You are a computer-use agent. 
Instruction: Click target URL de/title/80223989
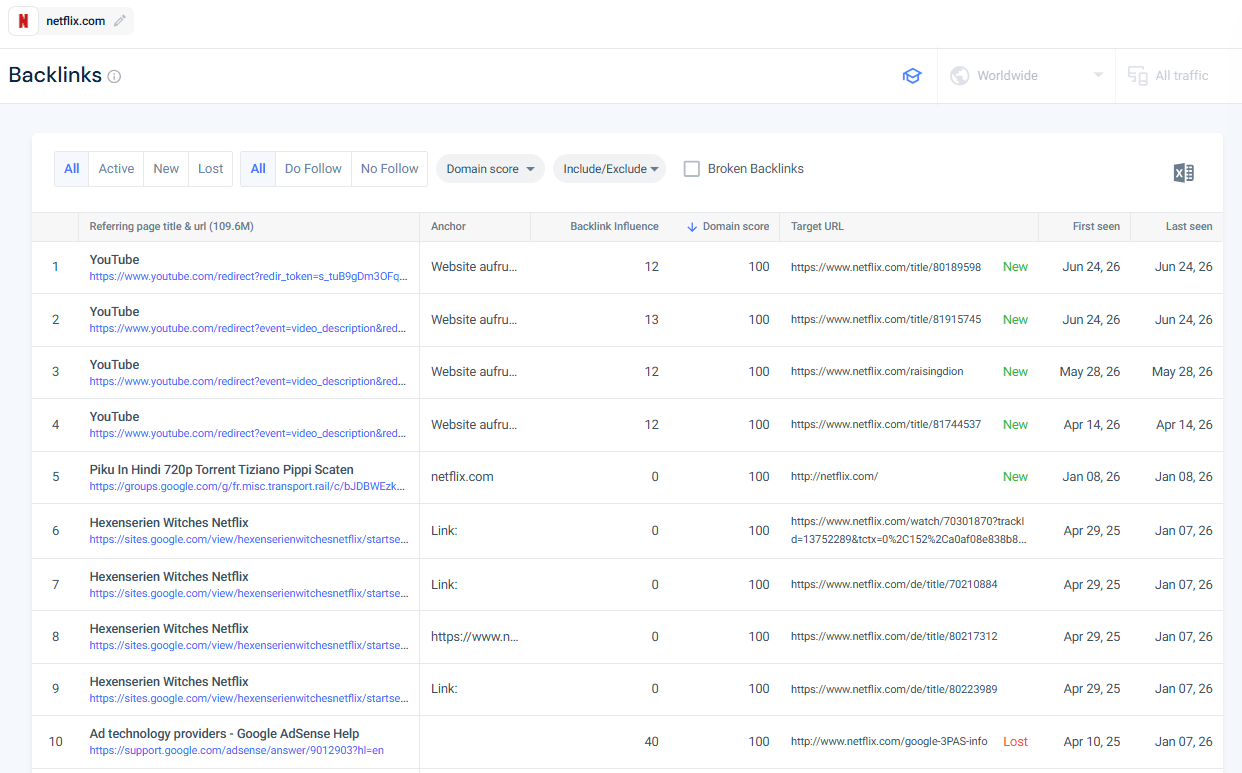pos(894,689)
